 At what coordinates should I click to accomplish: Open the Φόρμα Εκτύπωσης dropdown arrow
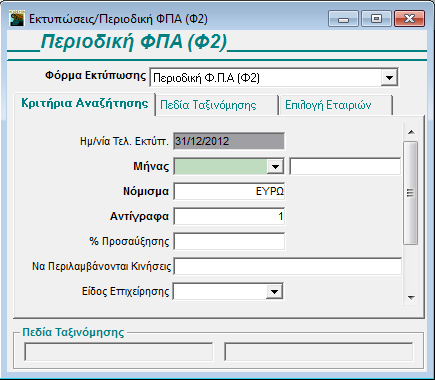click(389, 78)
